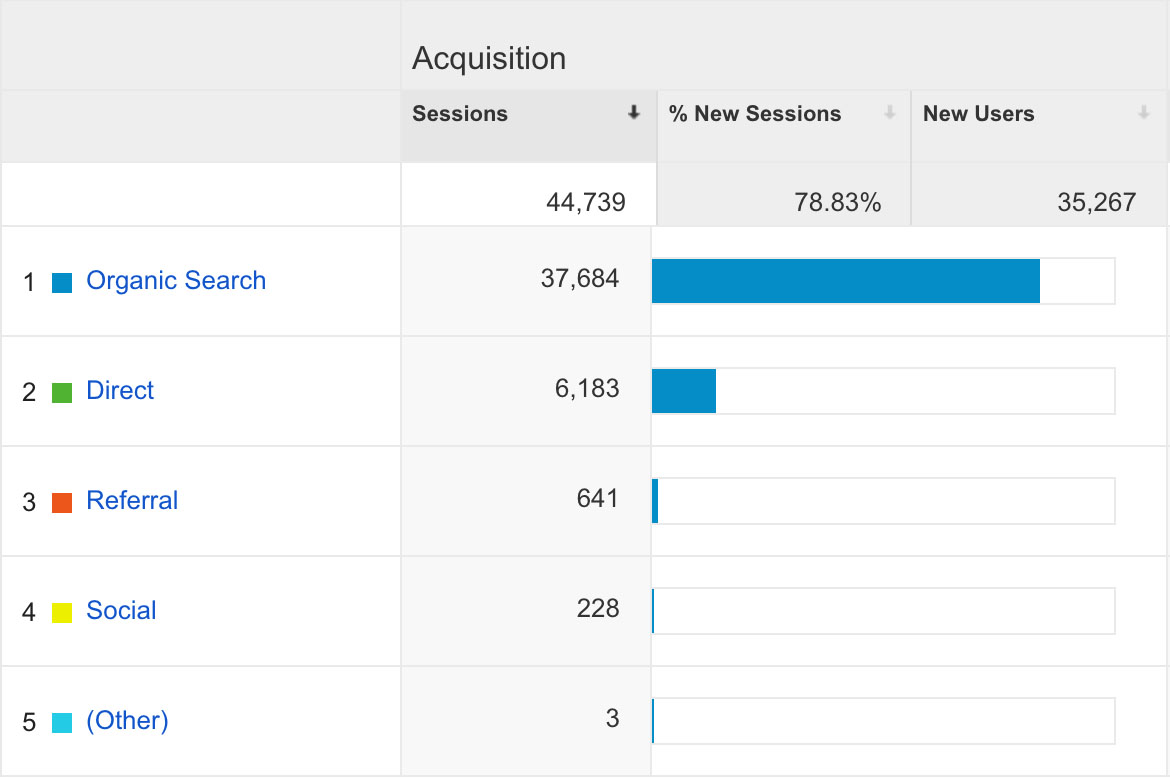Click the % New Sessions sort arrow
Viewport: 1170px width, 778px height.
click(x=889, y=114)
